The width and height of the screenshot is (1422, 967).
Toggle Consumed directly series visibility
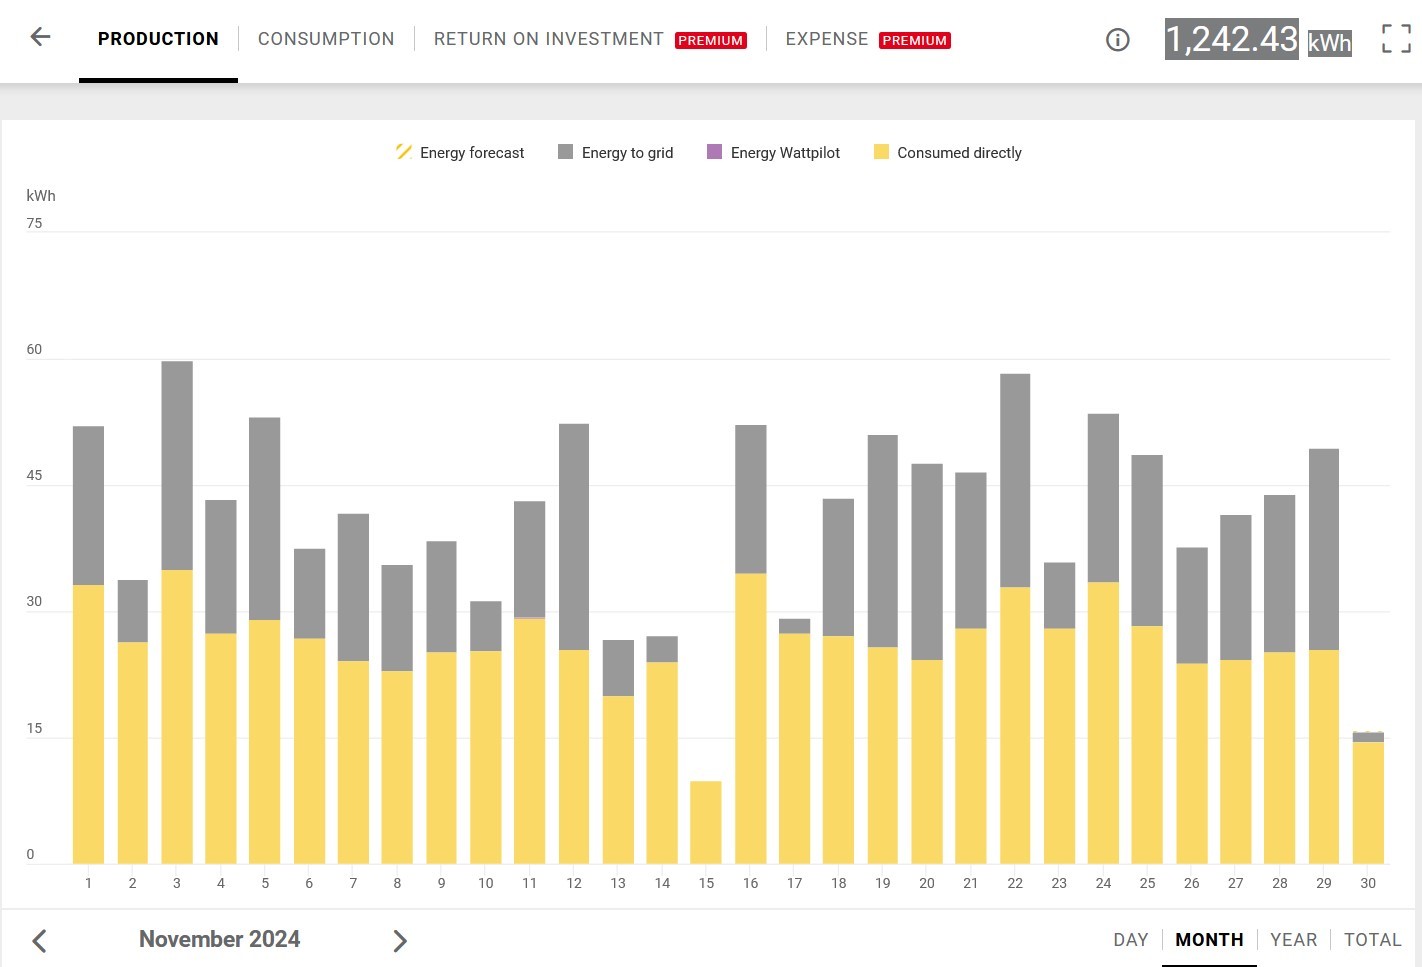[959, 153]
